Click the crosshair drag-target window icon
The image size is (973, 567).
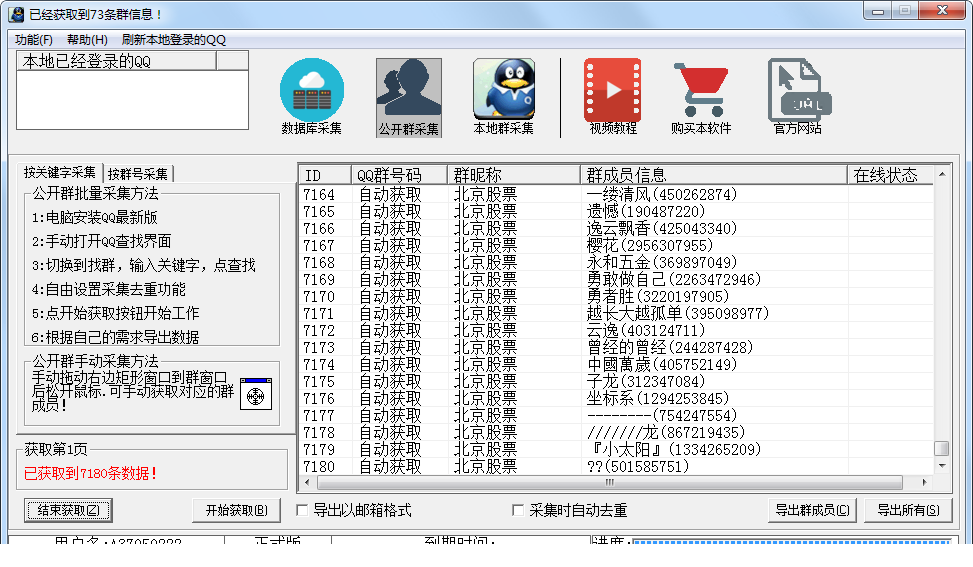(x=256, y=393)
